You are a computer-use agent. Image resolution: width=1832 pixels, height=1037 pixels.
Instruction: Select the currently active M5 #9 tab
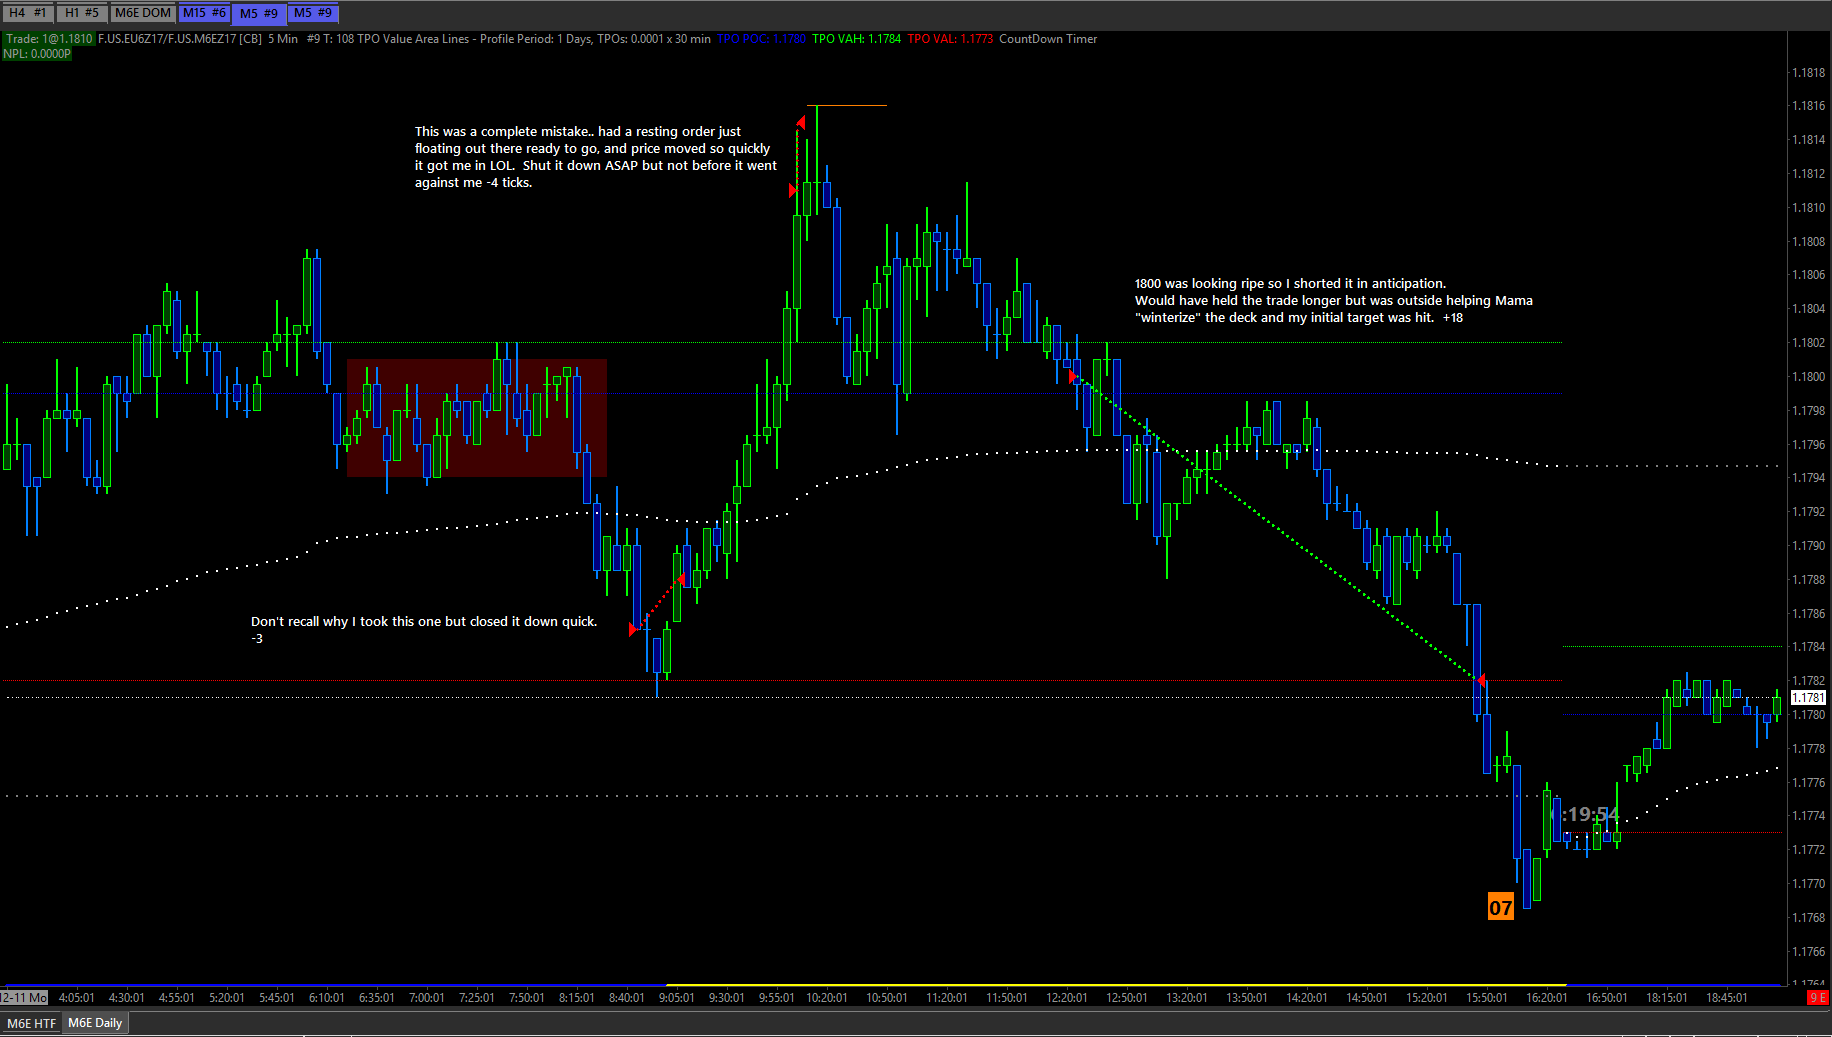(259, 13)
